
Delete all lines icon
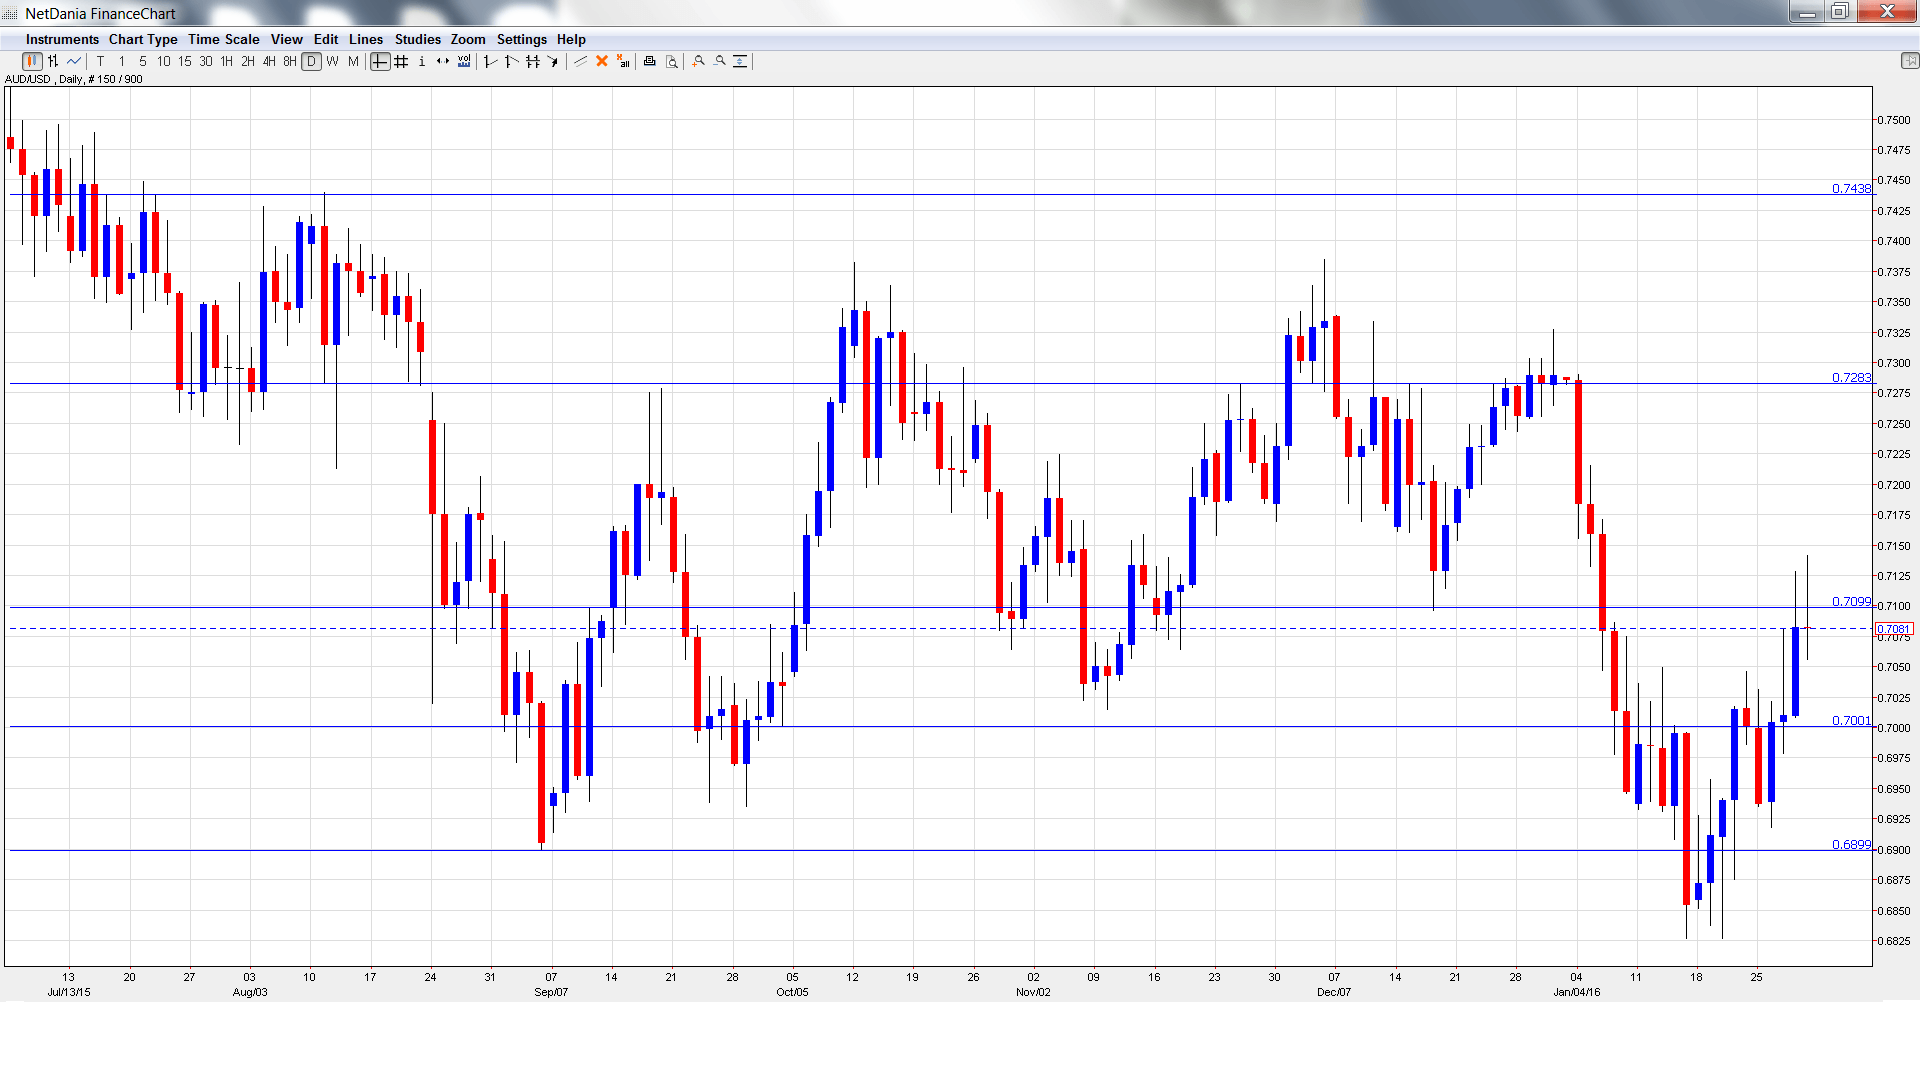(623, 62)
